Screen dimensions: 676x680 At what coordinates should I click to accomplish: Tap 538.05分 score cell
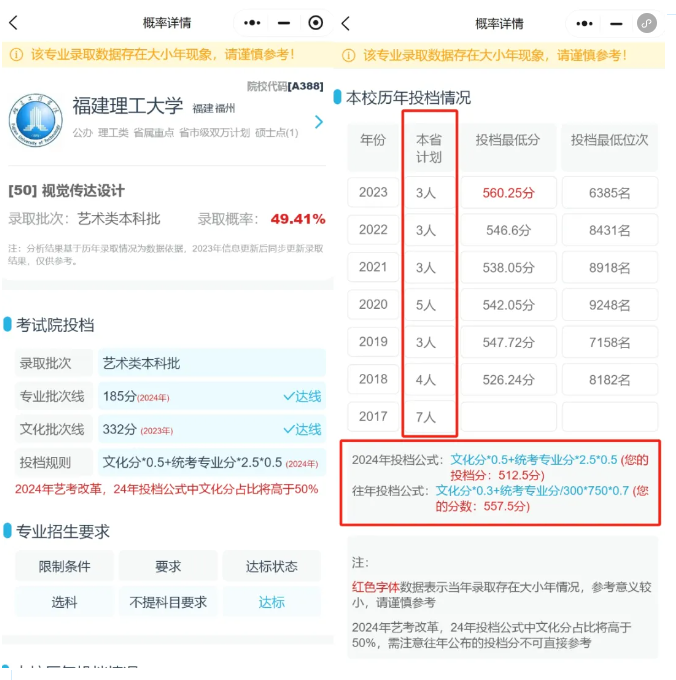[508, 267]
